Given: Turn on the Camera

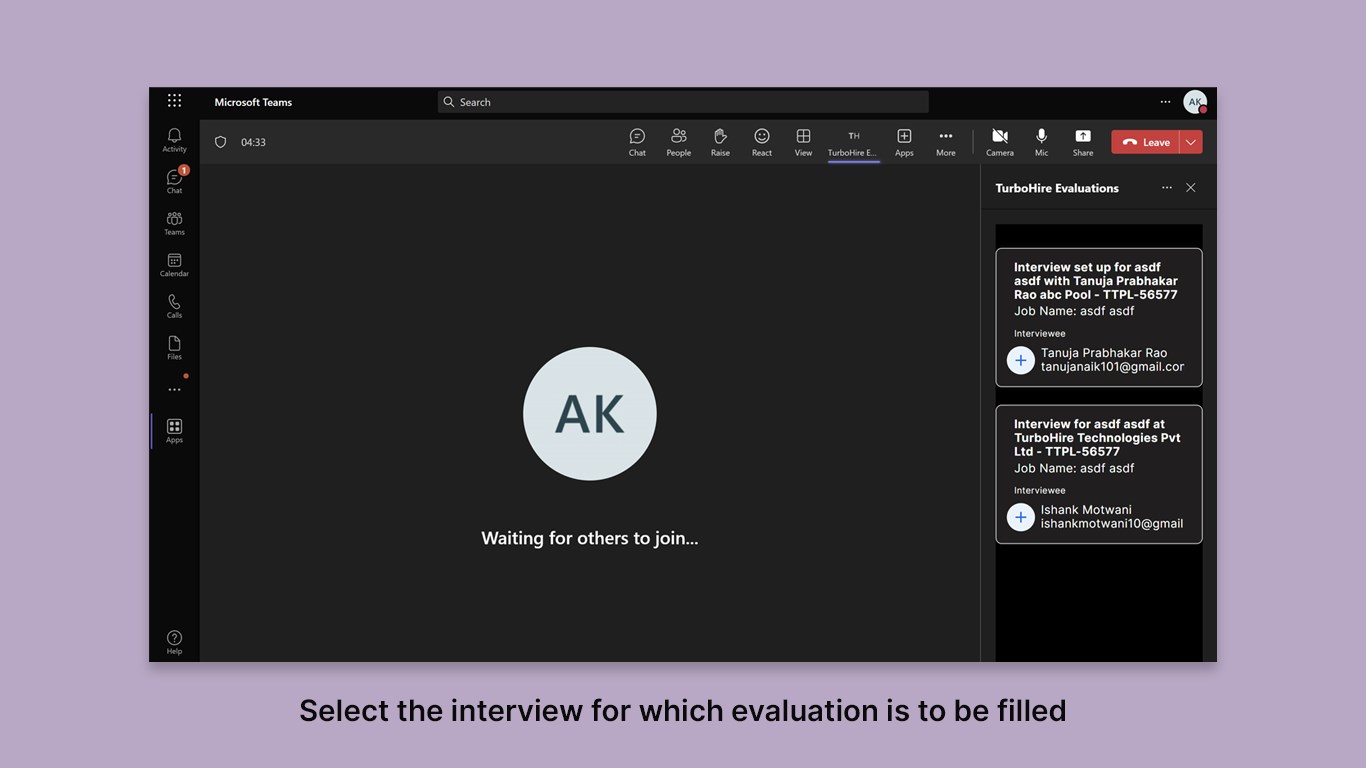Looking at the screenshot, I should click(1000, 142).
